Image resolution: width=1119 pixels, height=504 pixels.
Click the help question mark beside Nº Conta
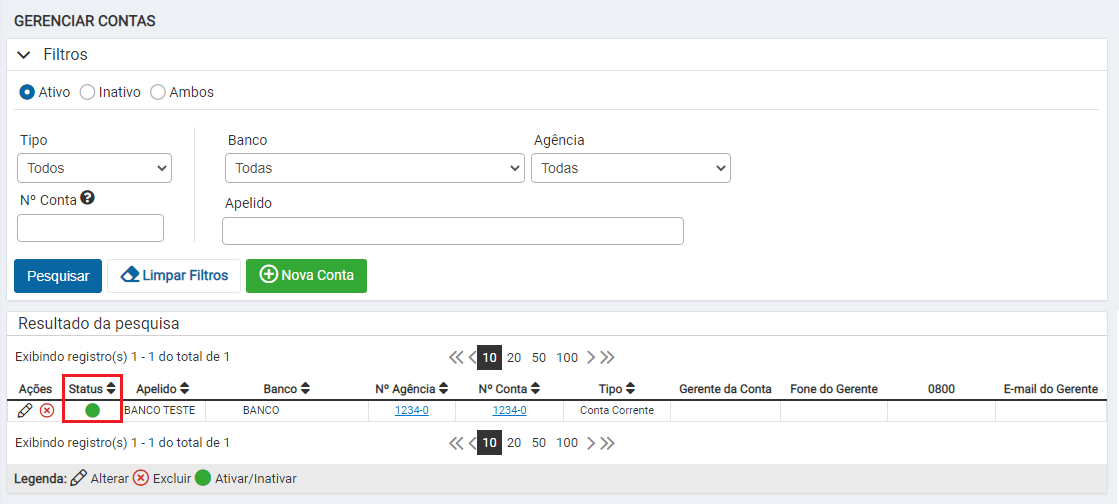[88, 198]
